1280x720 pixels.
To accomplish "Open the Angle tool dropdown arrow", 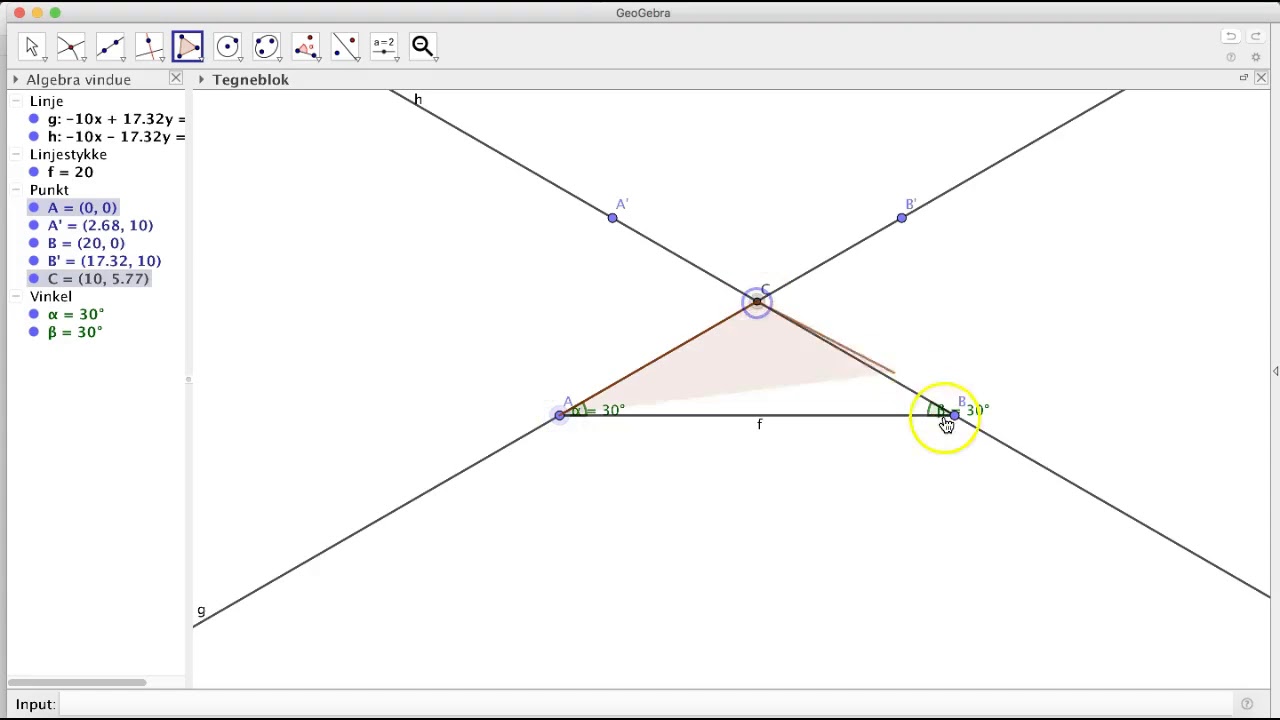I will click(x=318, y=59).
